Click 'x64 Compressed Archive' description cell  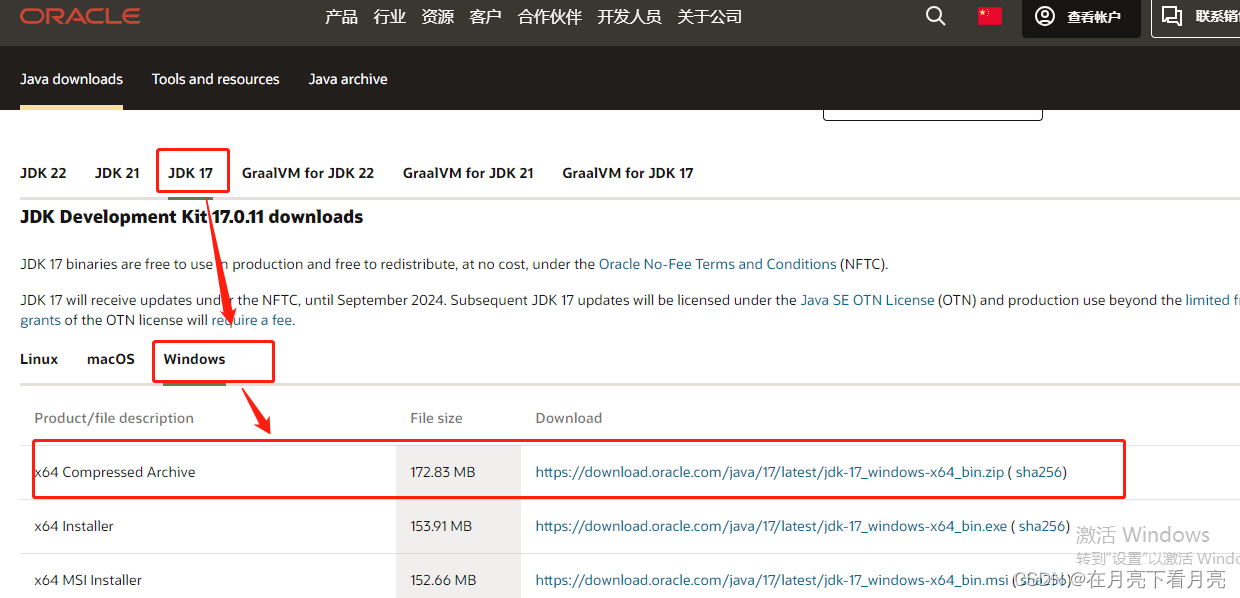click(x=115, y=472)
